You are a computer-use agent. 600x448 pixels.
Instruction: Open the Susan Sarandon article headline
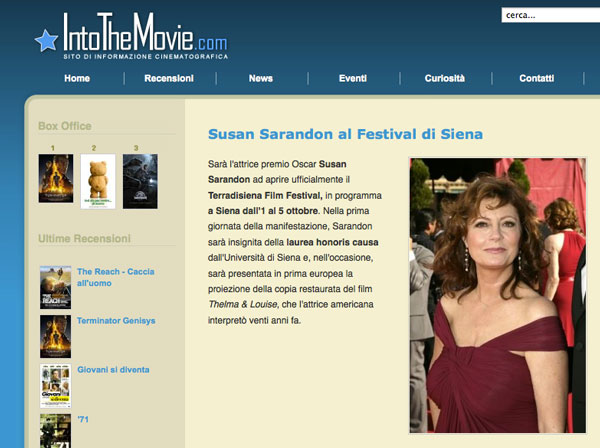[x=345, y=134]
